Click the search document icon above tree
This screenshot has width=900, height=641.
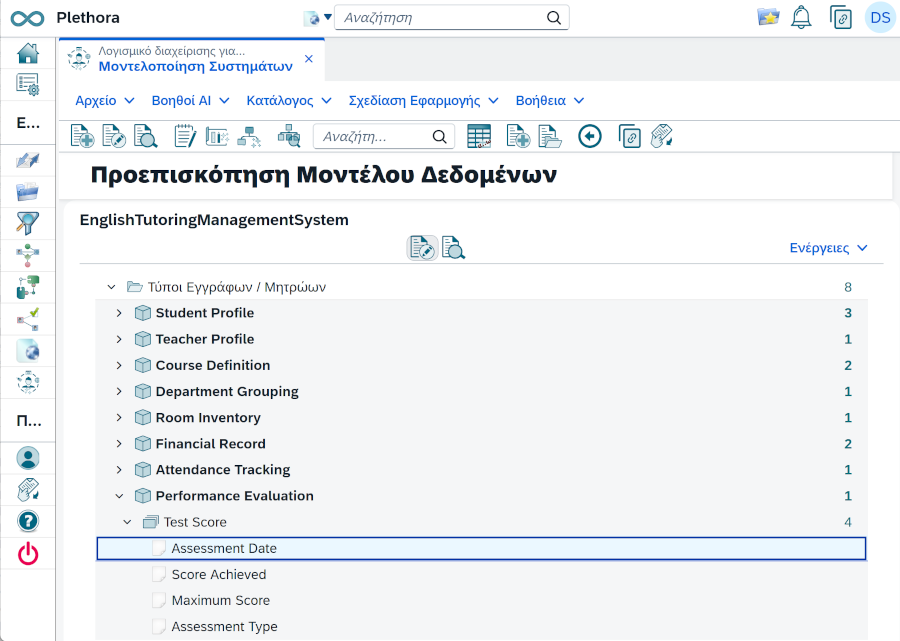[x=453, y=248]
